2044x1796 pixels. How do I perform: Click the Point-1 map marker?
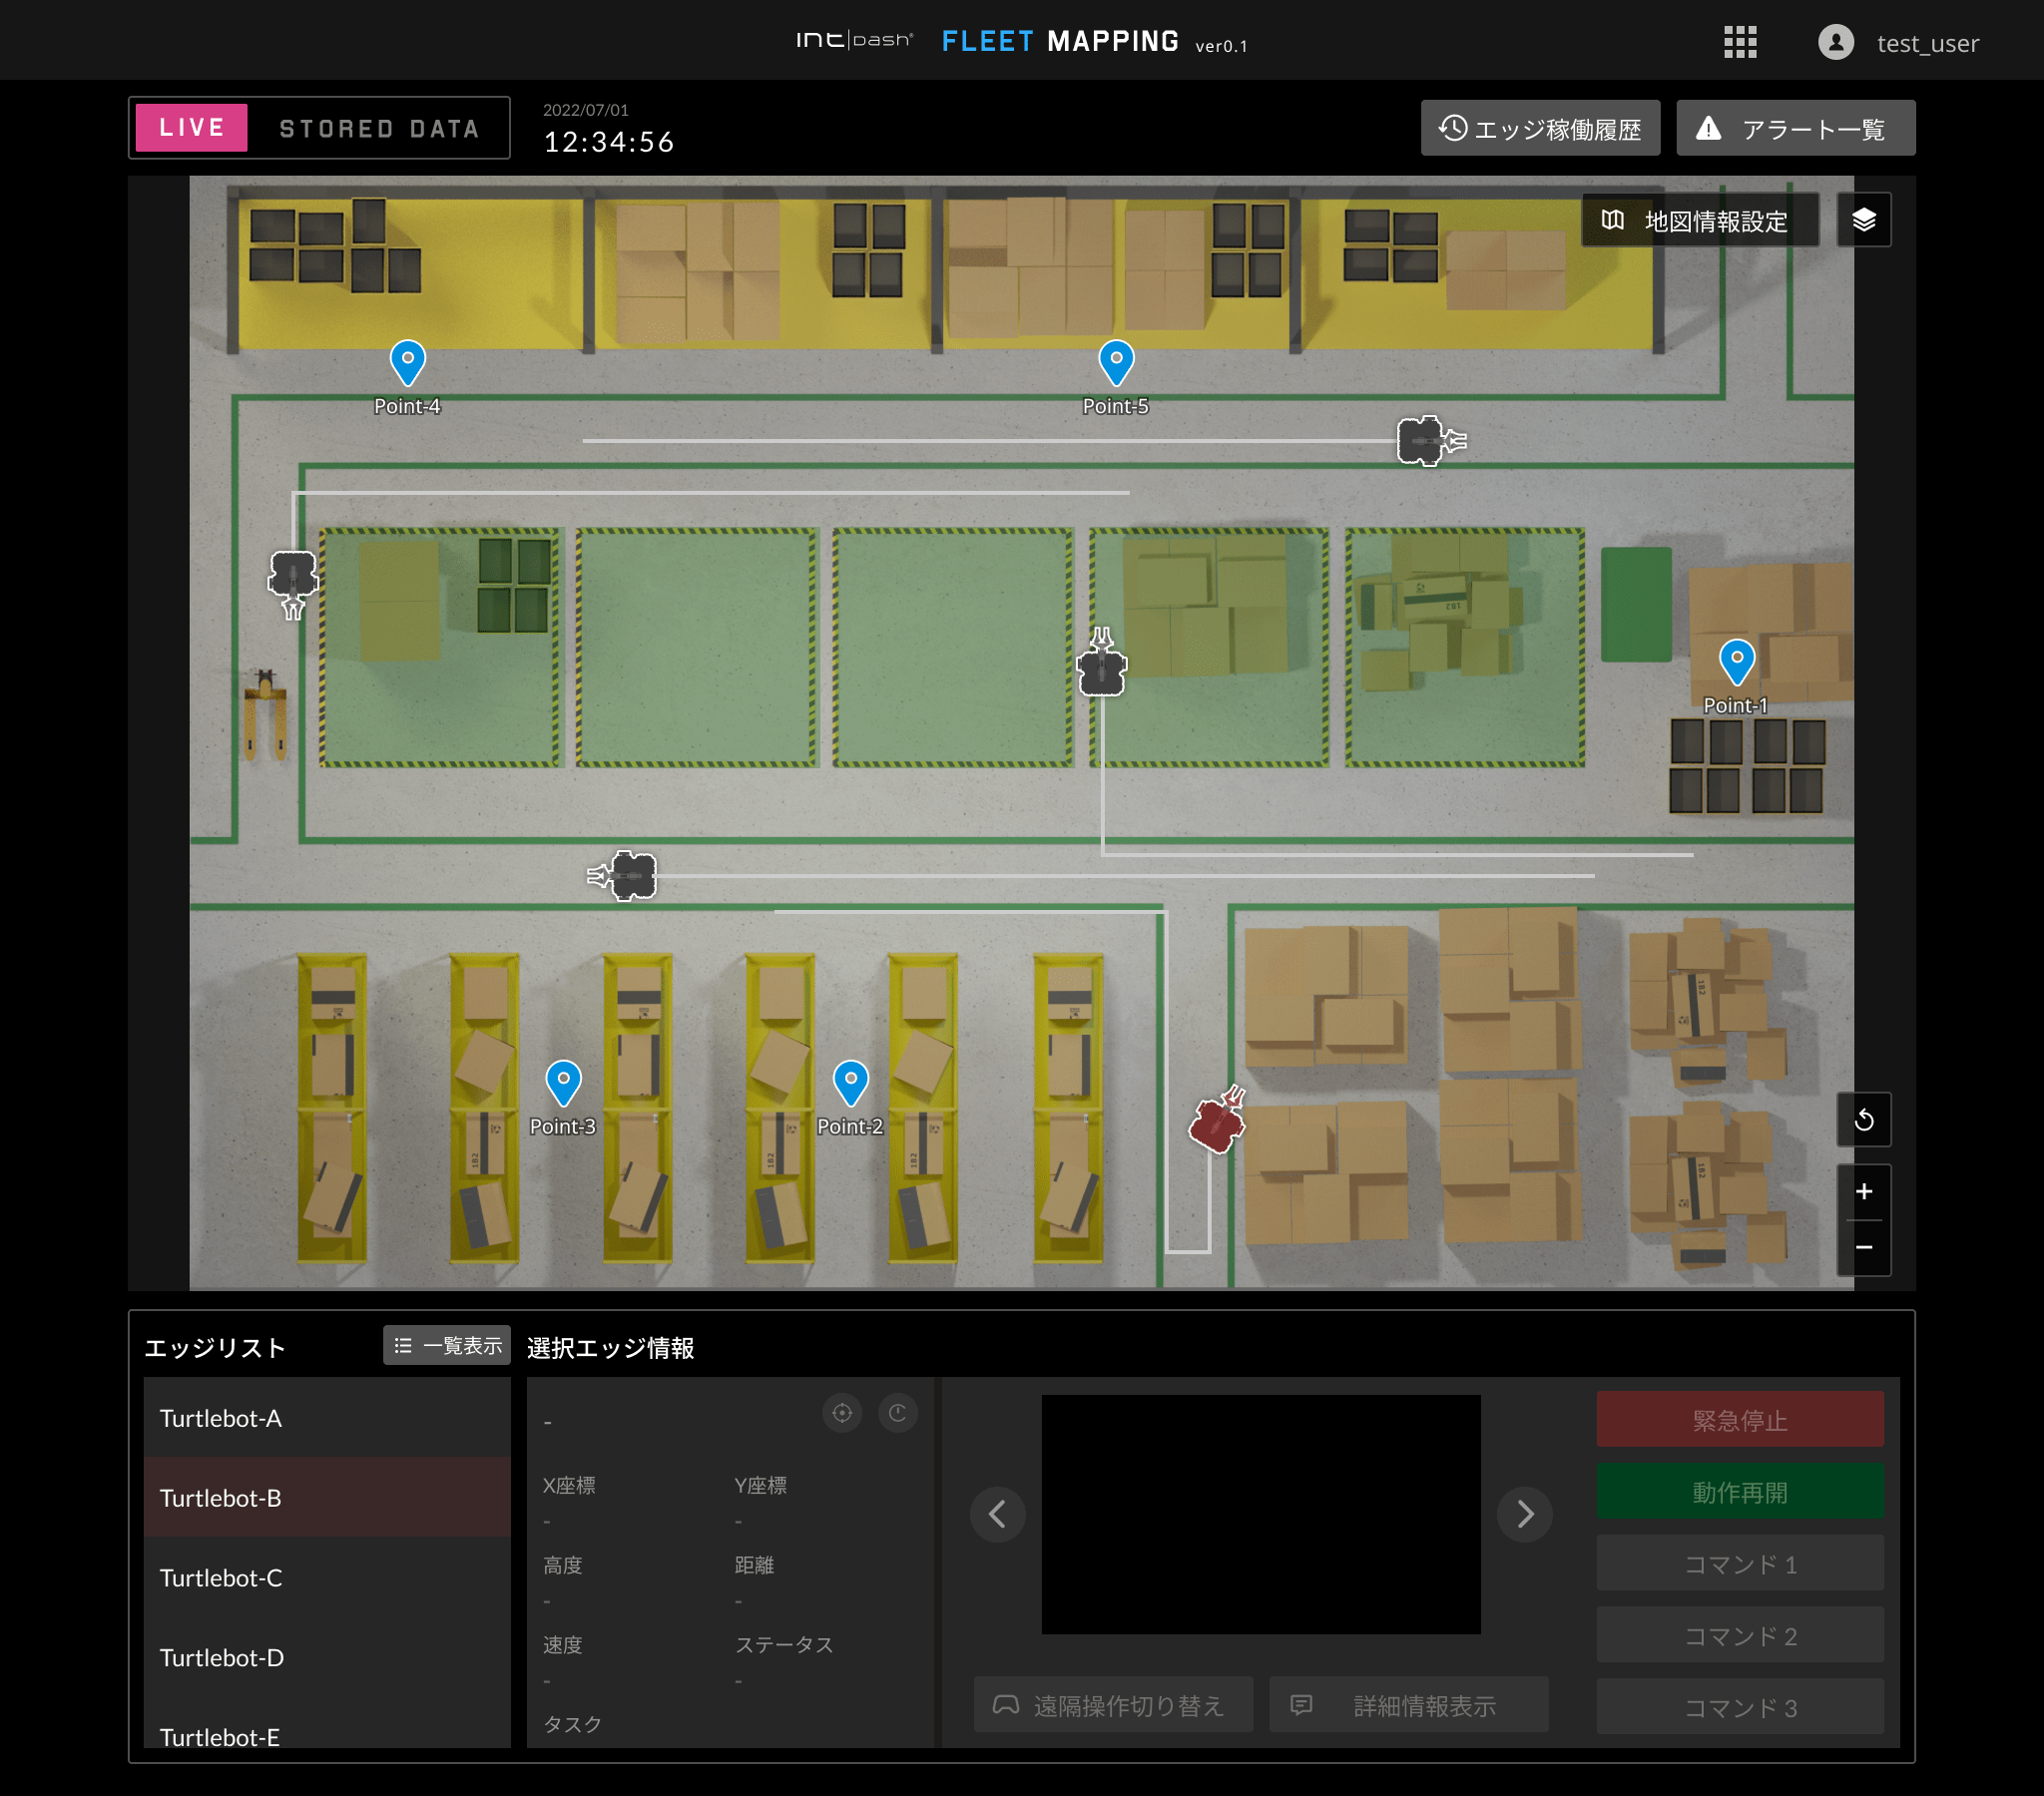[1736, 661]
